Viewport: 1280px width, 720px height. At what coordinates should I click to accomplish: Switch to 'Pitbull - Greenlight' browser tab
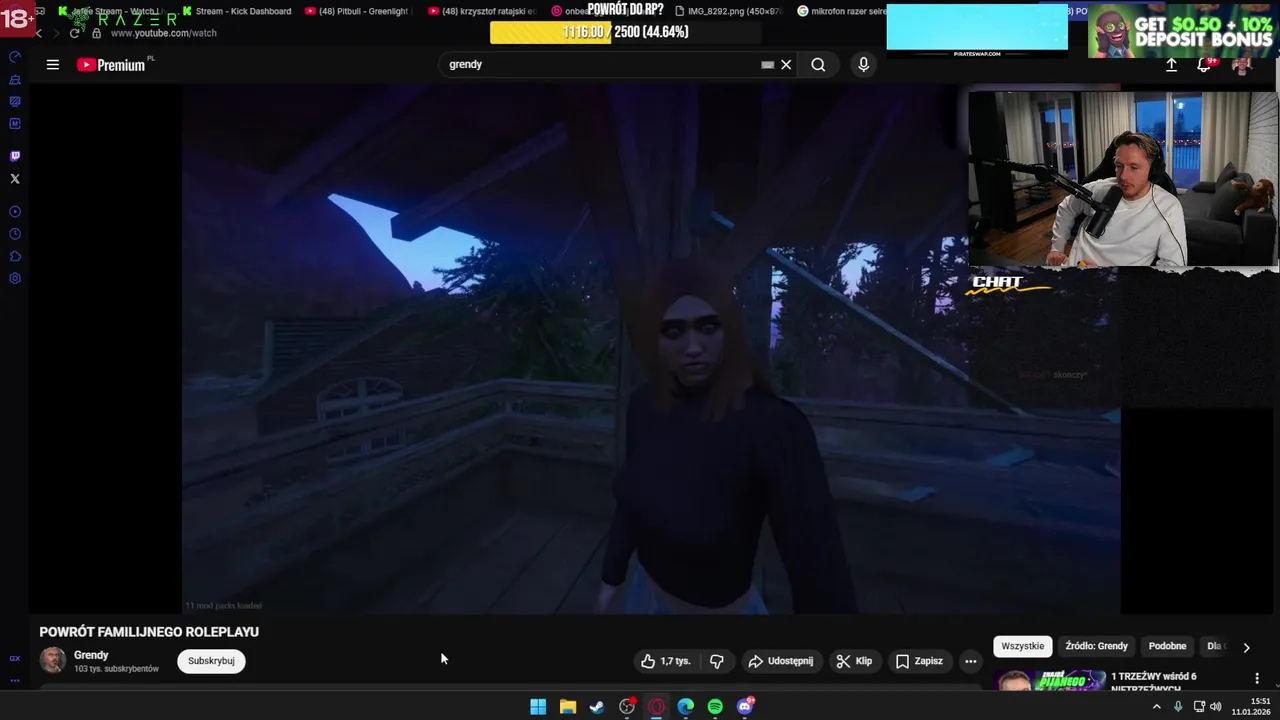click(357, 11)
